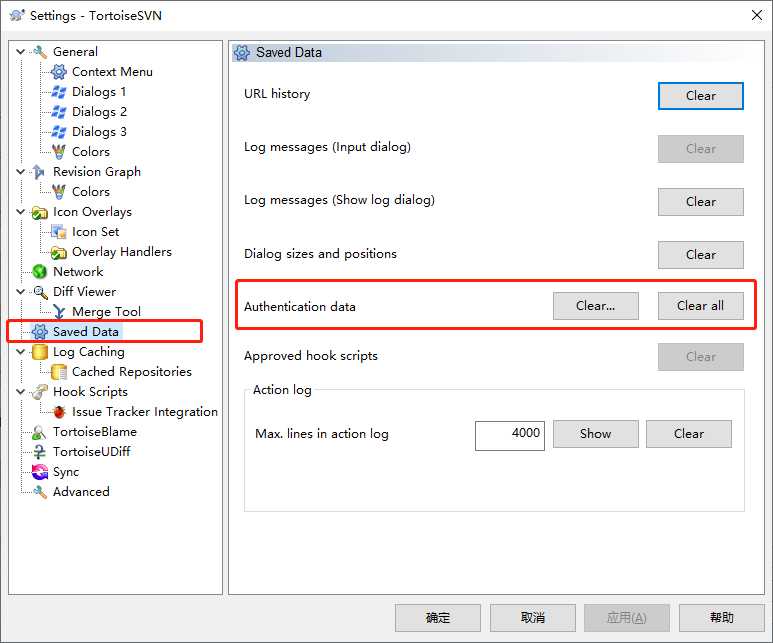This screenshot has height=643, width=773.
Task: Click the Advanced wrench icon
Action: 39,492
